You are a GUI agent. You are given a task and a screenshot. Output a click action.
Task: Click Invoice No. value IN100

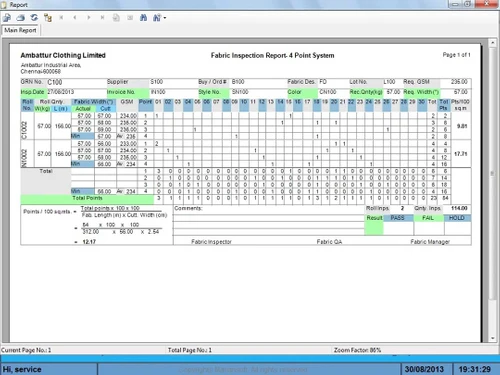click(158, 92)
